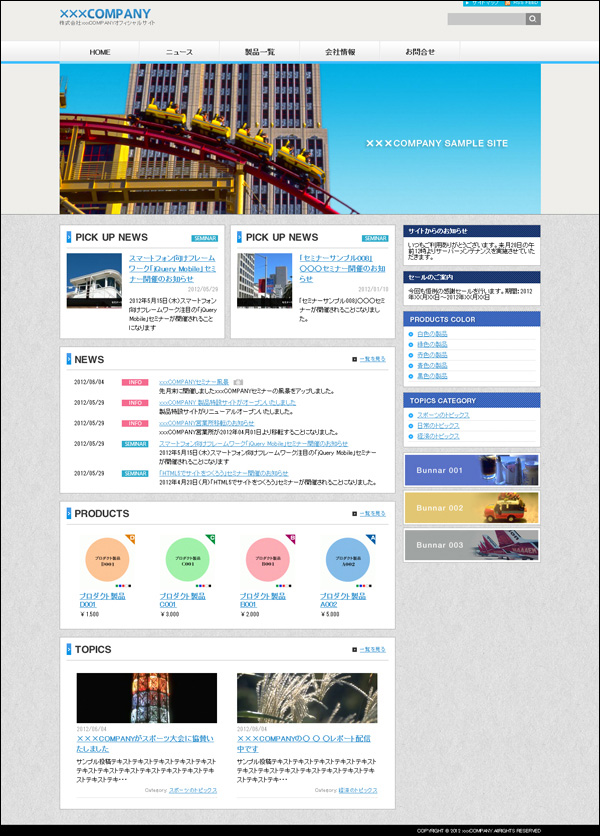Click the green C001 product circle

(x=188, y=560)
